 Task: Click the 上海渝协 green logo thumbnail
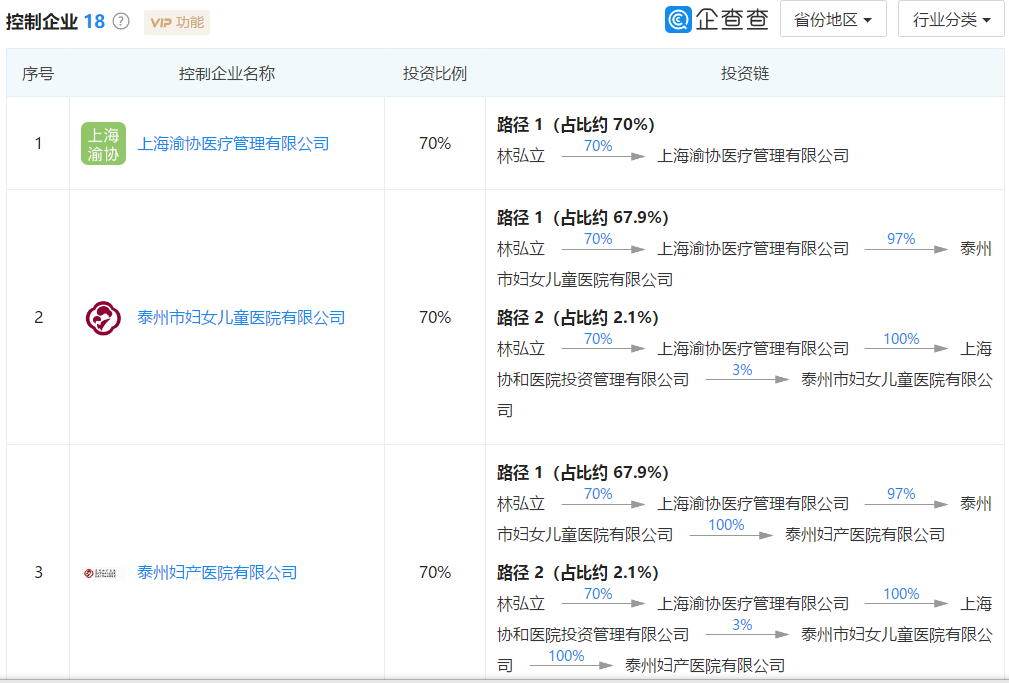coord(103,144)
